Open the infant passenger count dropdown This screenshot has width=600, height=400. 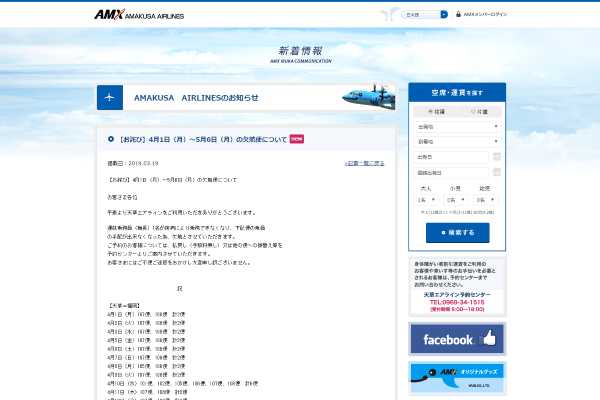[x=485, y=200]
